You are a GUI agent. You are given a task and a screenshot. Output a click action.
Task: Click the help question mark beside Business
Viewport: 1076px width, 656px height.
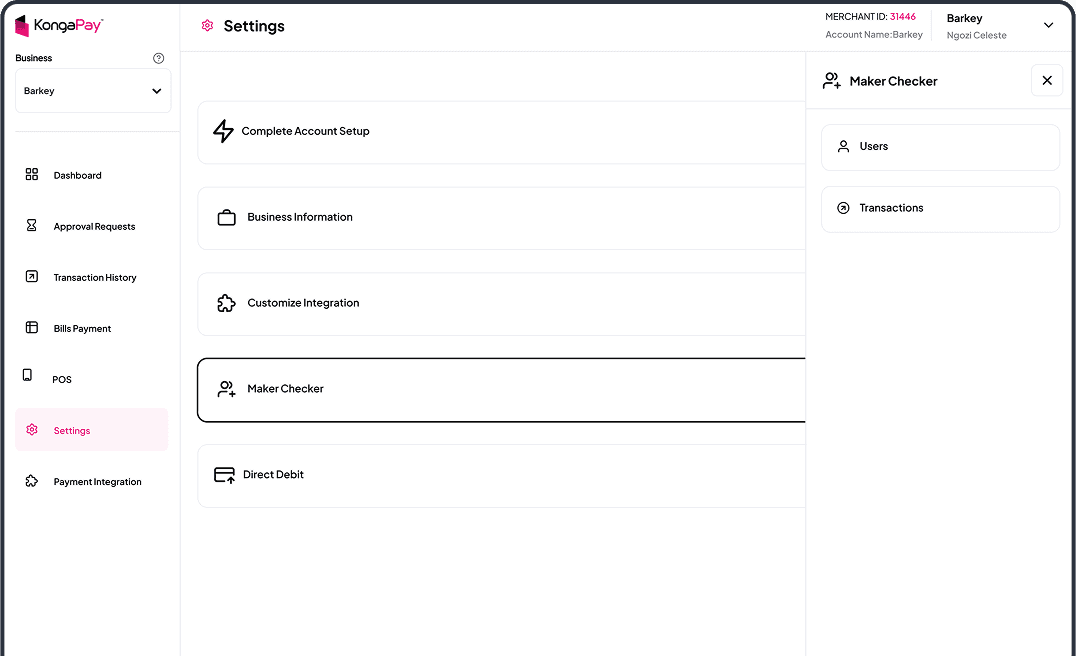coord(158,58)
